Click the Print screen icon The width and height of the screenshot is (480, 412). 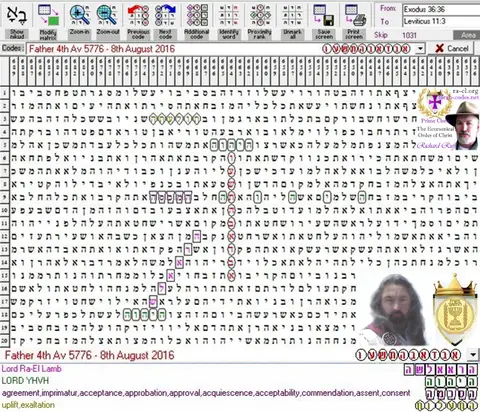click(354, 15)
